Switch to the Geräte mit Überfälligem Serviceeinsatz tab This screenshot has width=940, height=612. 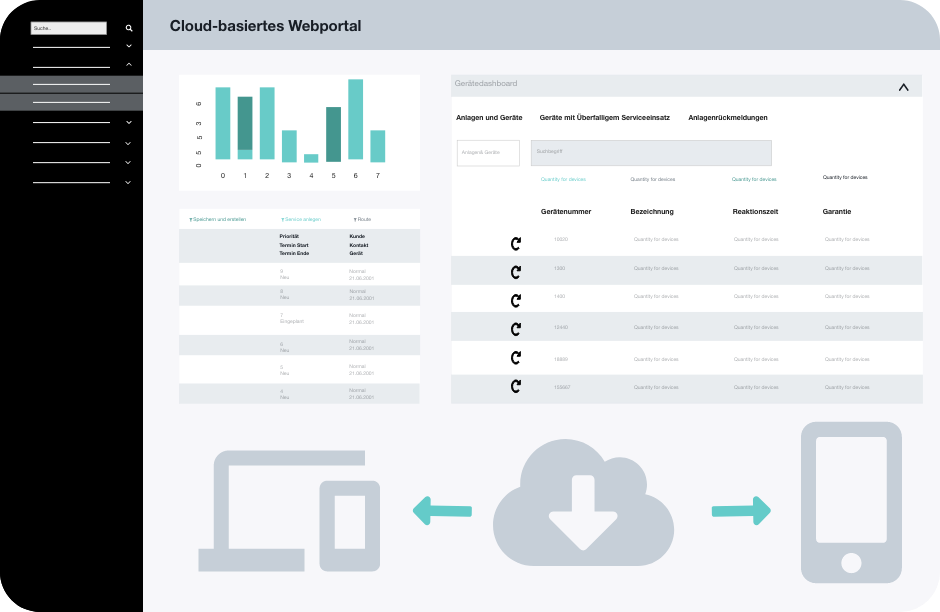pyautogui.click(x=603, y=117)
